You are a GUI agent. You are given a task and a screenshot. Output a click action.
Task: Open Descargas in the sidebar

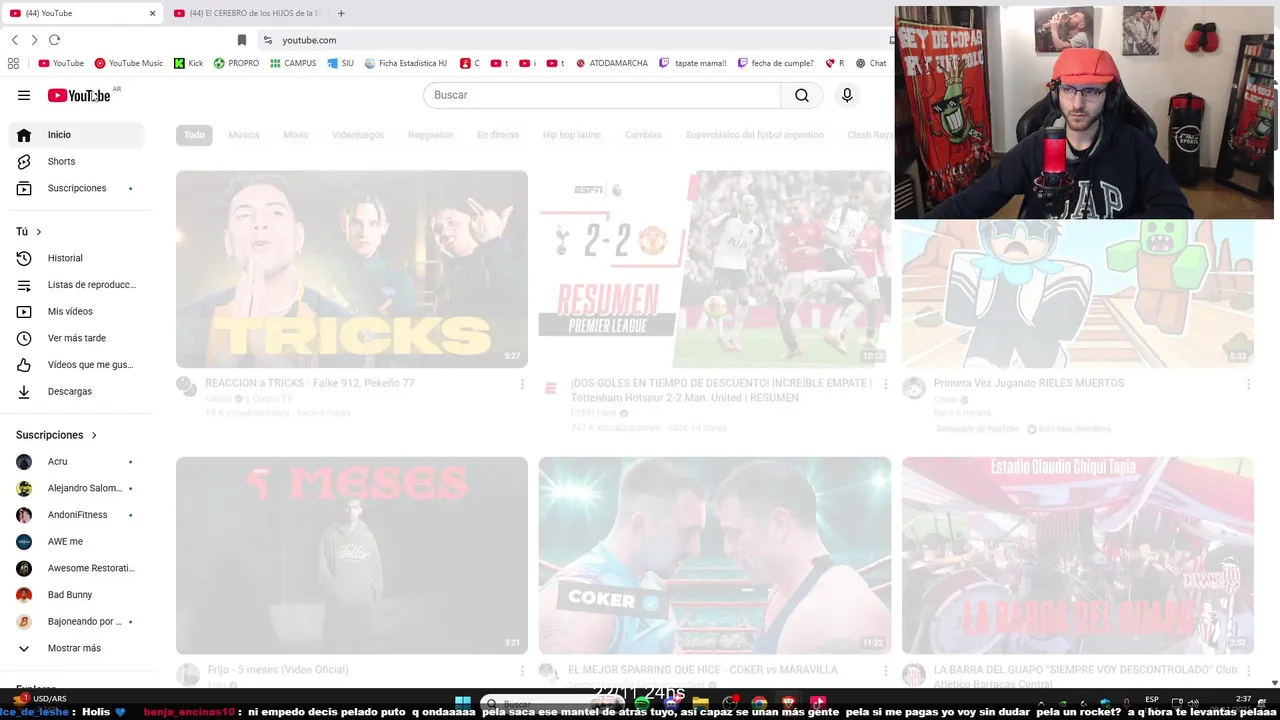[76, 391]
